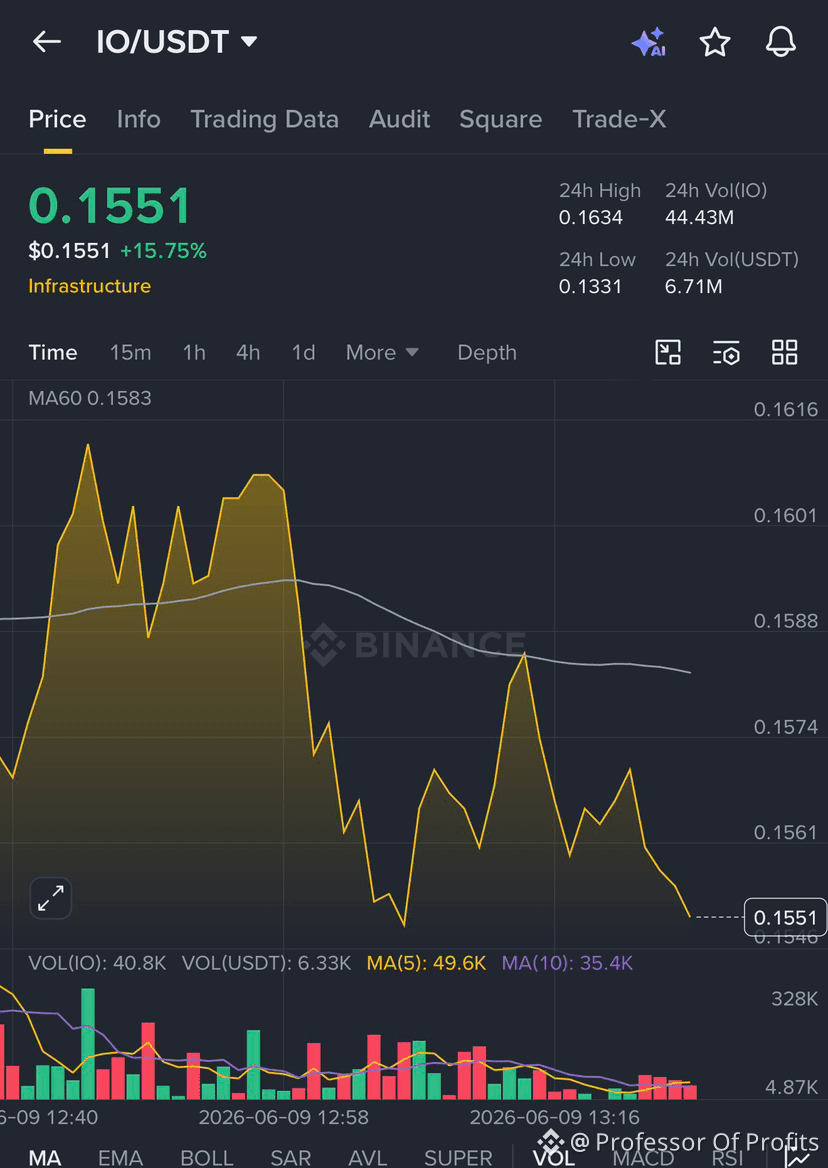Click the Infrastructure category tag
This screenshot has width=828, height=1168.
[x=89, y=286]
